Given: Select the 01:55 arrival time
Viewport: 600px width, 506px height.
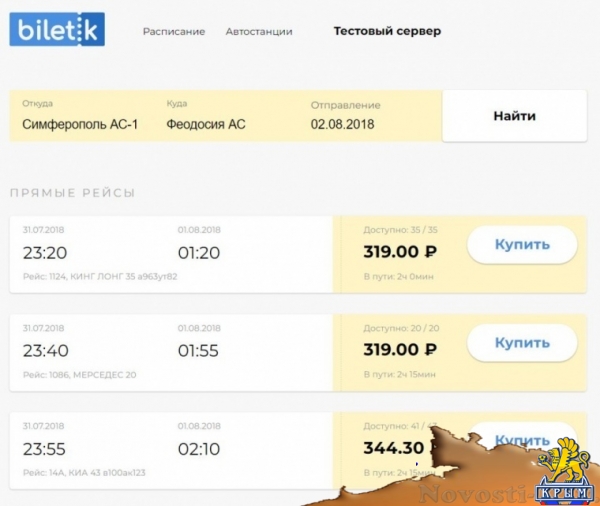Looking at the screenshot, I should pos(198,350).
